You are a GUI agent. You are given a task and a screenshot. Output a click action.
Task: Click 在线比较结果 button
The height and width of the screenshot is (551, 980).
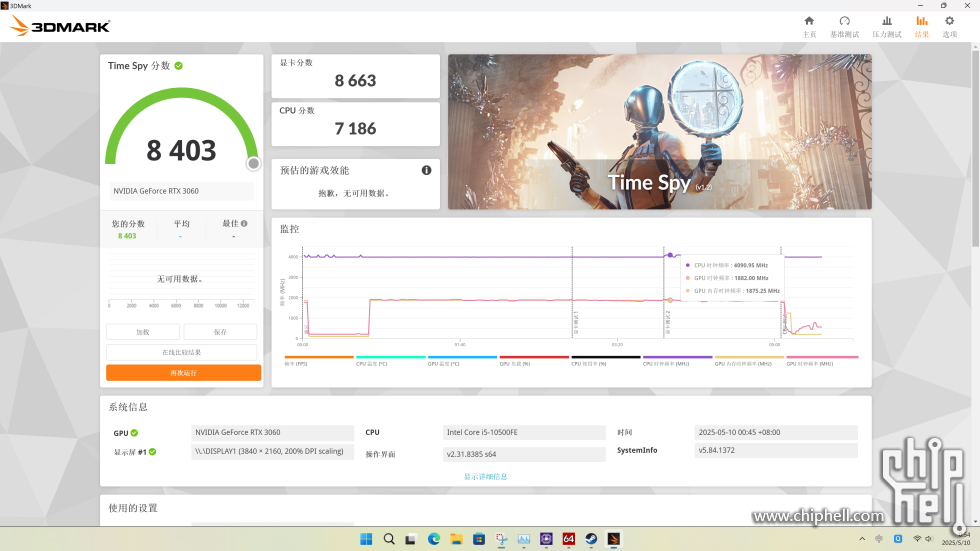tap(181, 352)
